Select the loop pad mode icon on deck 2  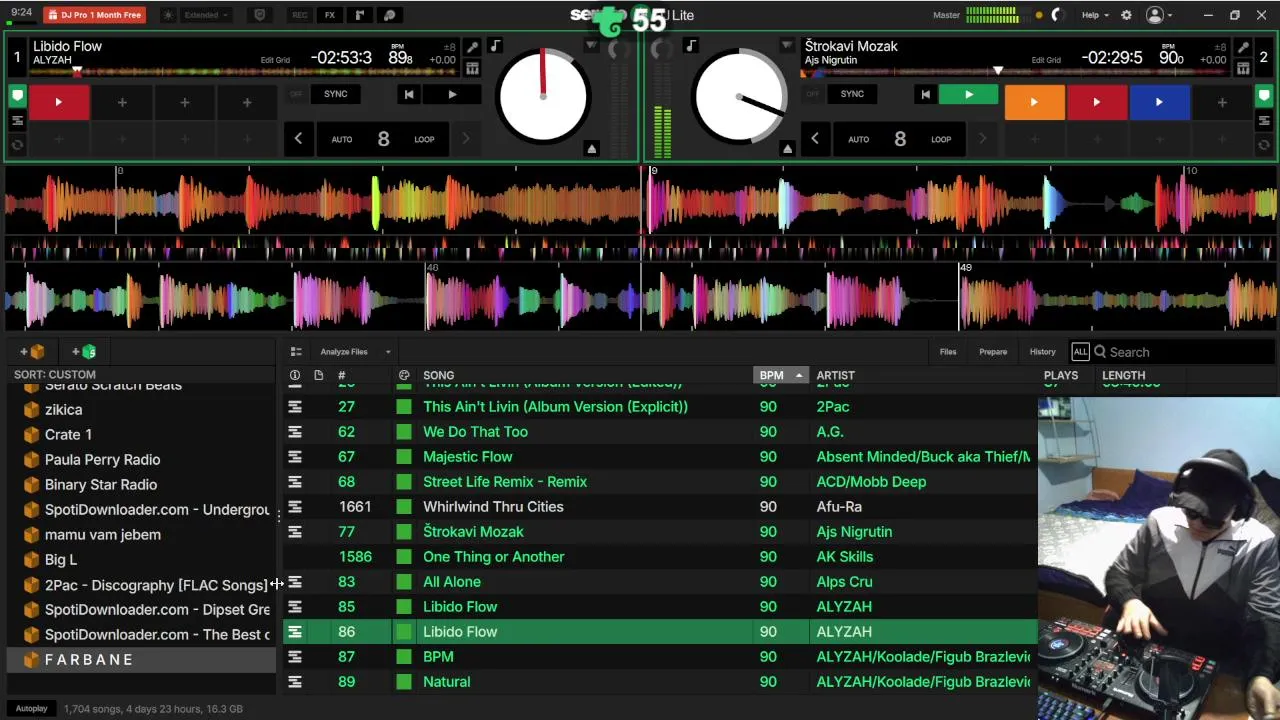[x=1264, y=145]
